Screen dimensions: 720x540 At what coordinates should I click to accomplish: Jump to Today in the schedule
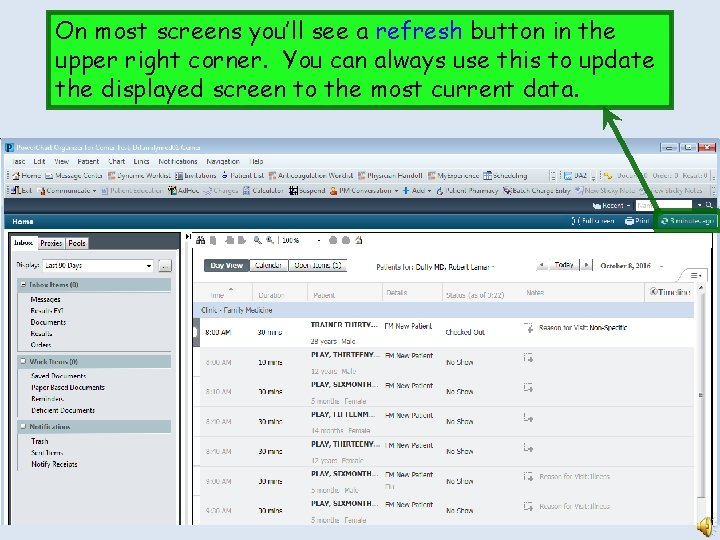(x=564, y=265)
